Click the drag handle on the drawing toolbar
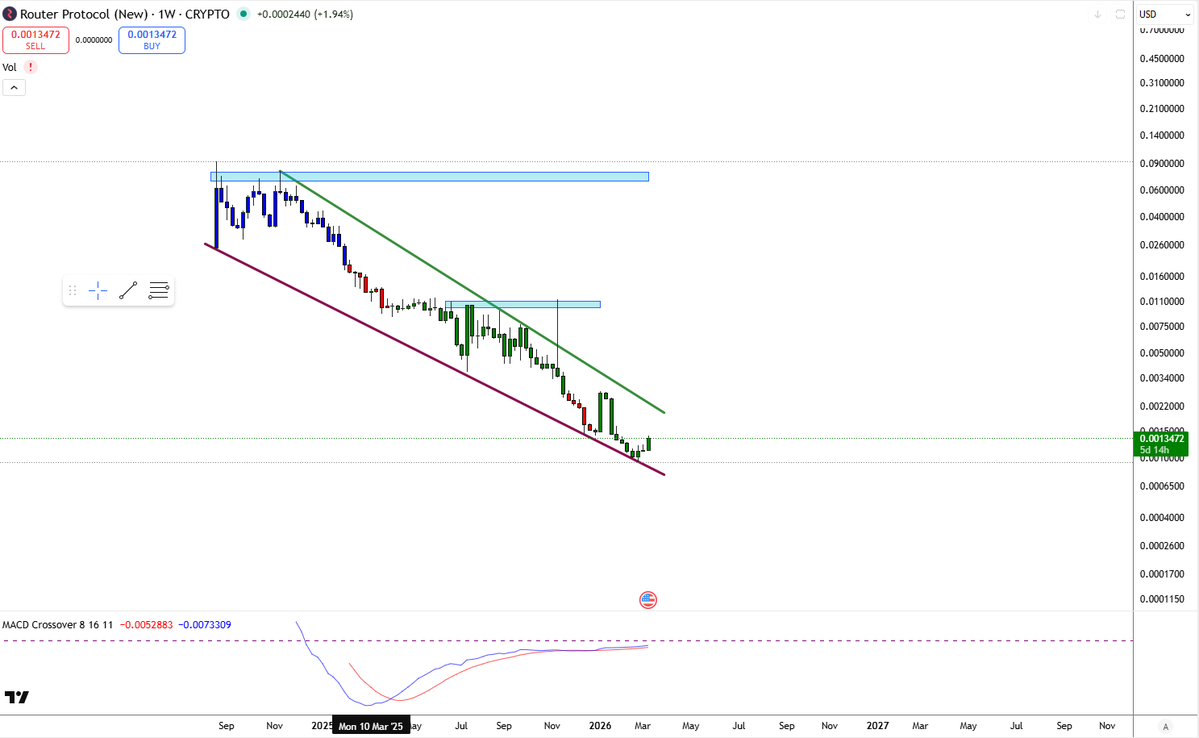 click(x=72, y=290)
